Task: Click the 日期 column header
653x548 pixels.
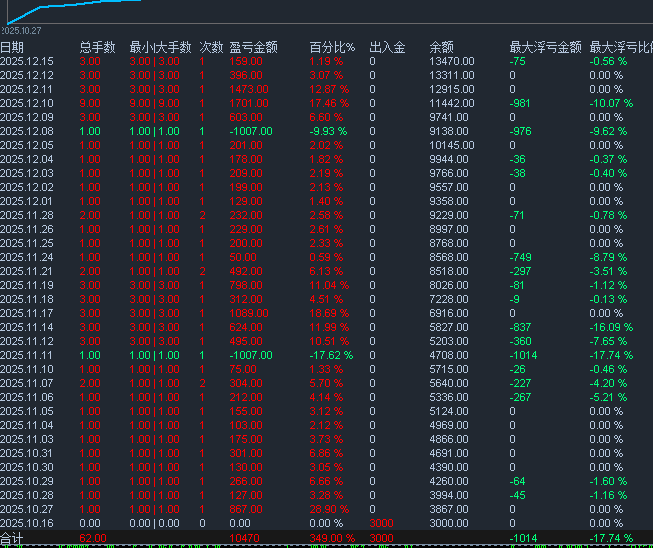Action: click(x=13, y=47)
